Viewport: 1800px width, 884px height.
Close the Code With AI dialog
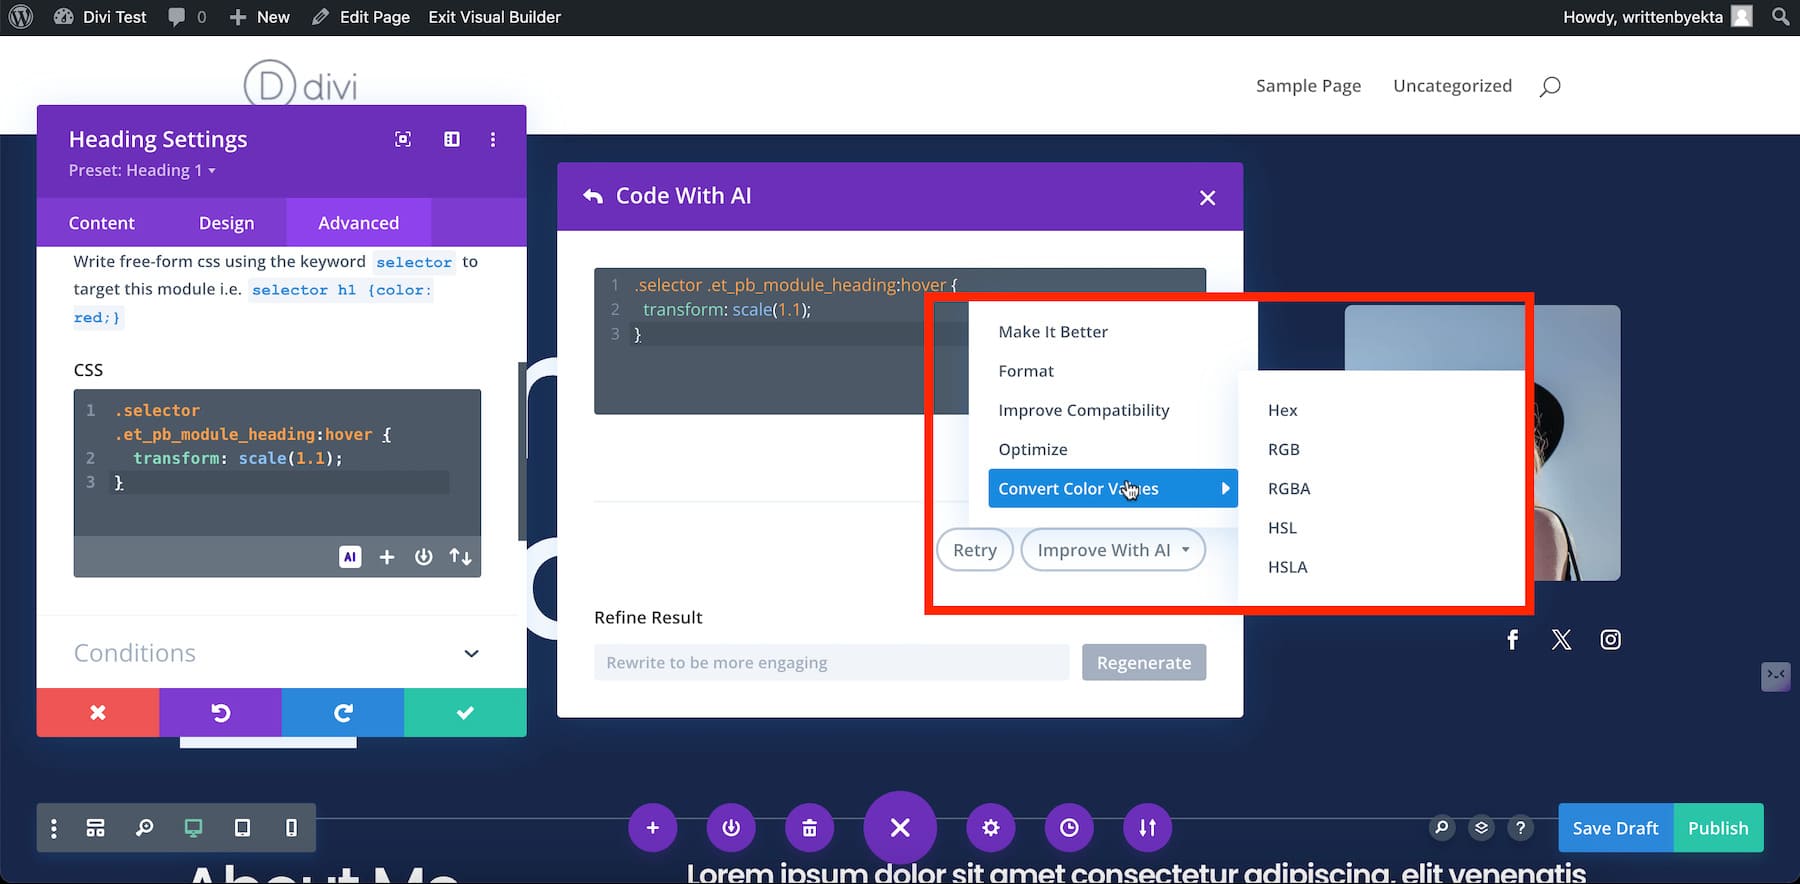pos(1207,198)
